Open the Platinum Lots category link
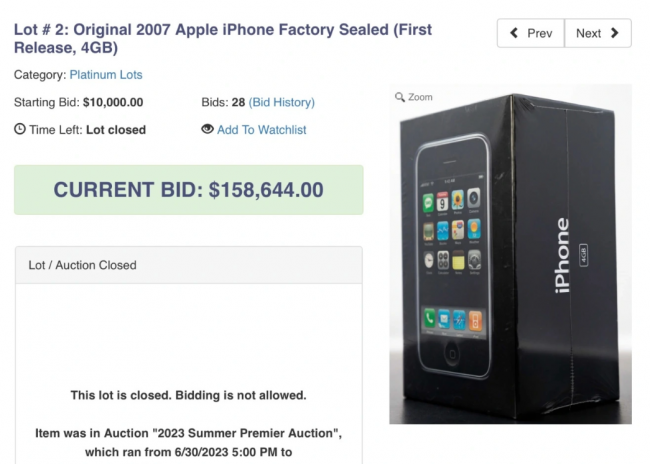Viewport: 650px width, 464px height. point(106,75)
